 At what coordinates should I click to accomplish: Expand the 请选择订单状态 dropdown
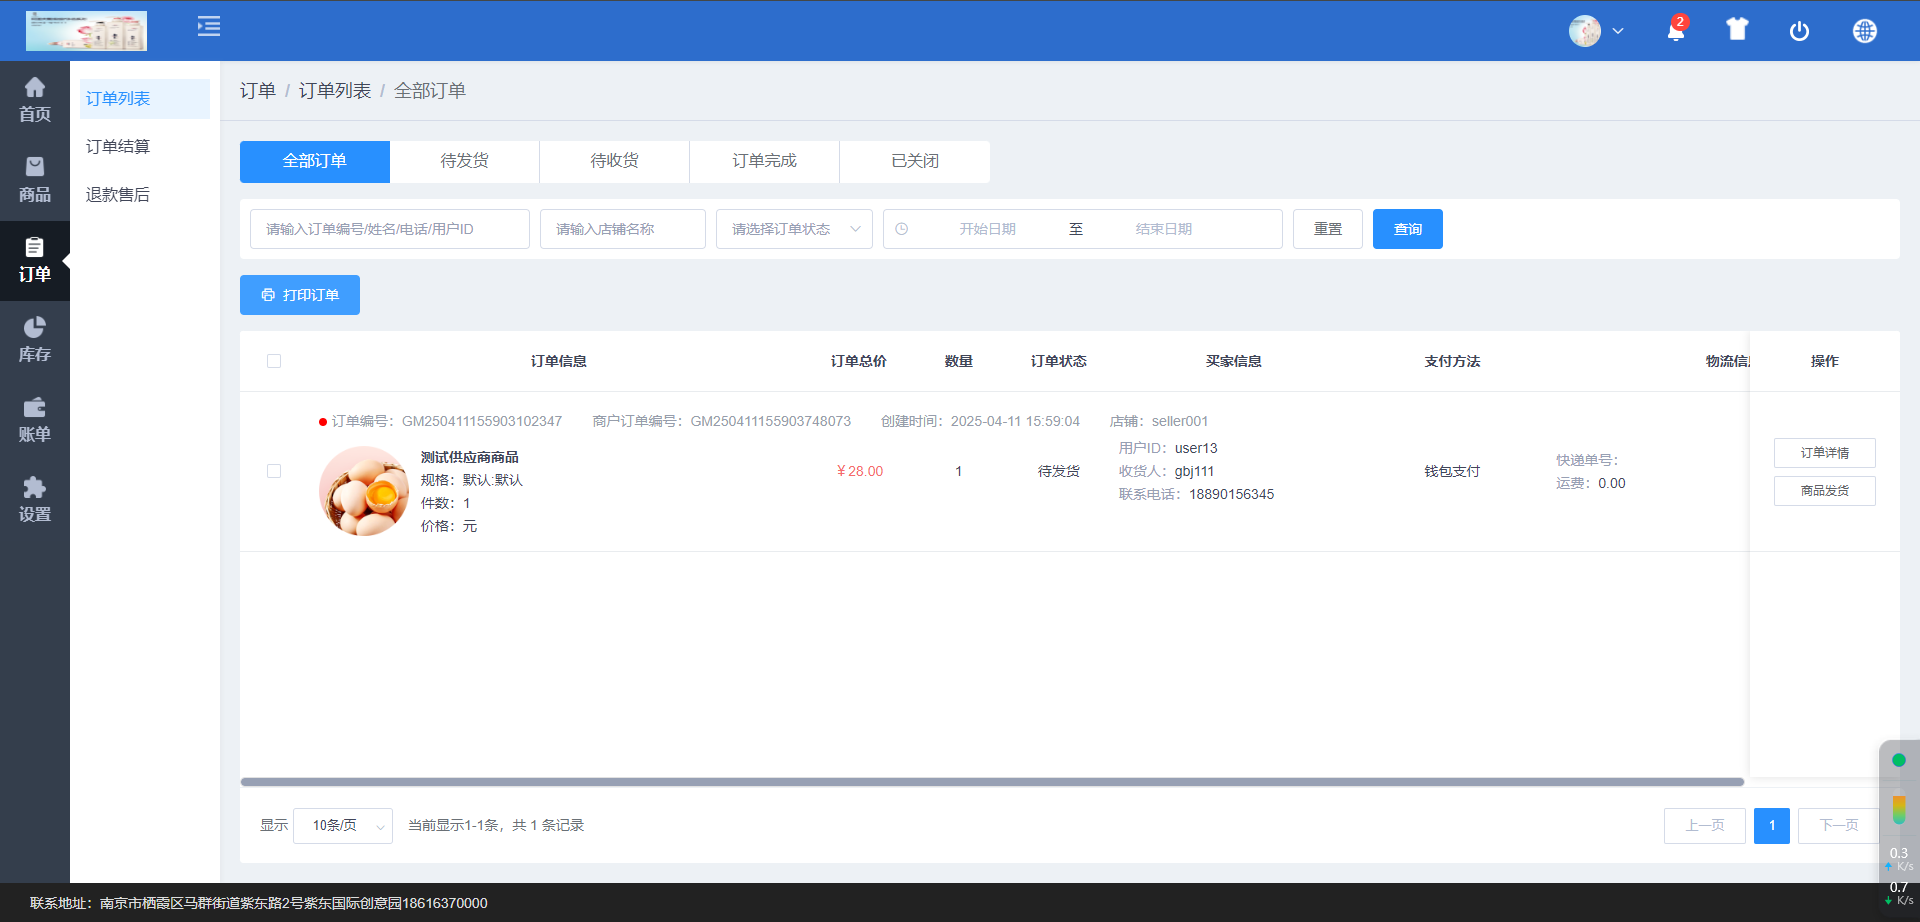[x=794, y=229]
